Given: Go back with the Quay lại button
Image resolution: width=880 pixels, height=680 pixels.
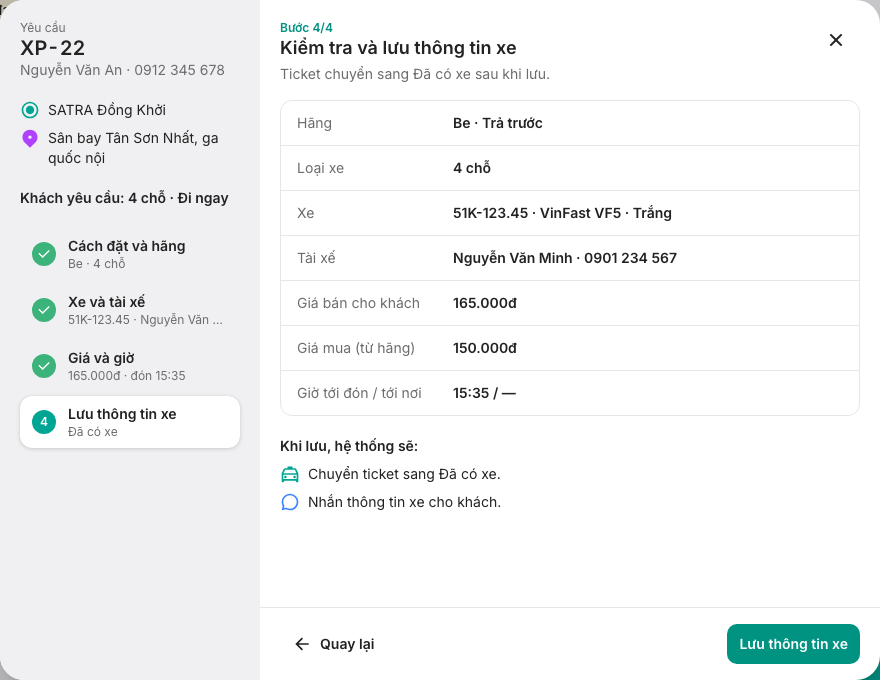Looking at the screenshot, I should (334, 644).
